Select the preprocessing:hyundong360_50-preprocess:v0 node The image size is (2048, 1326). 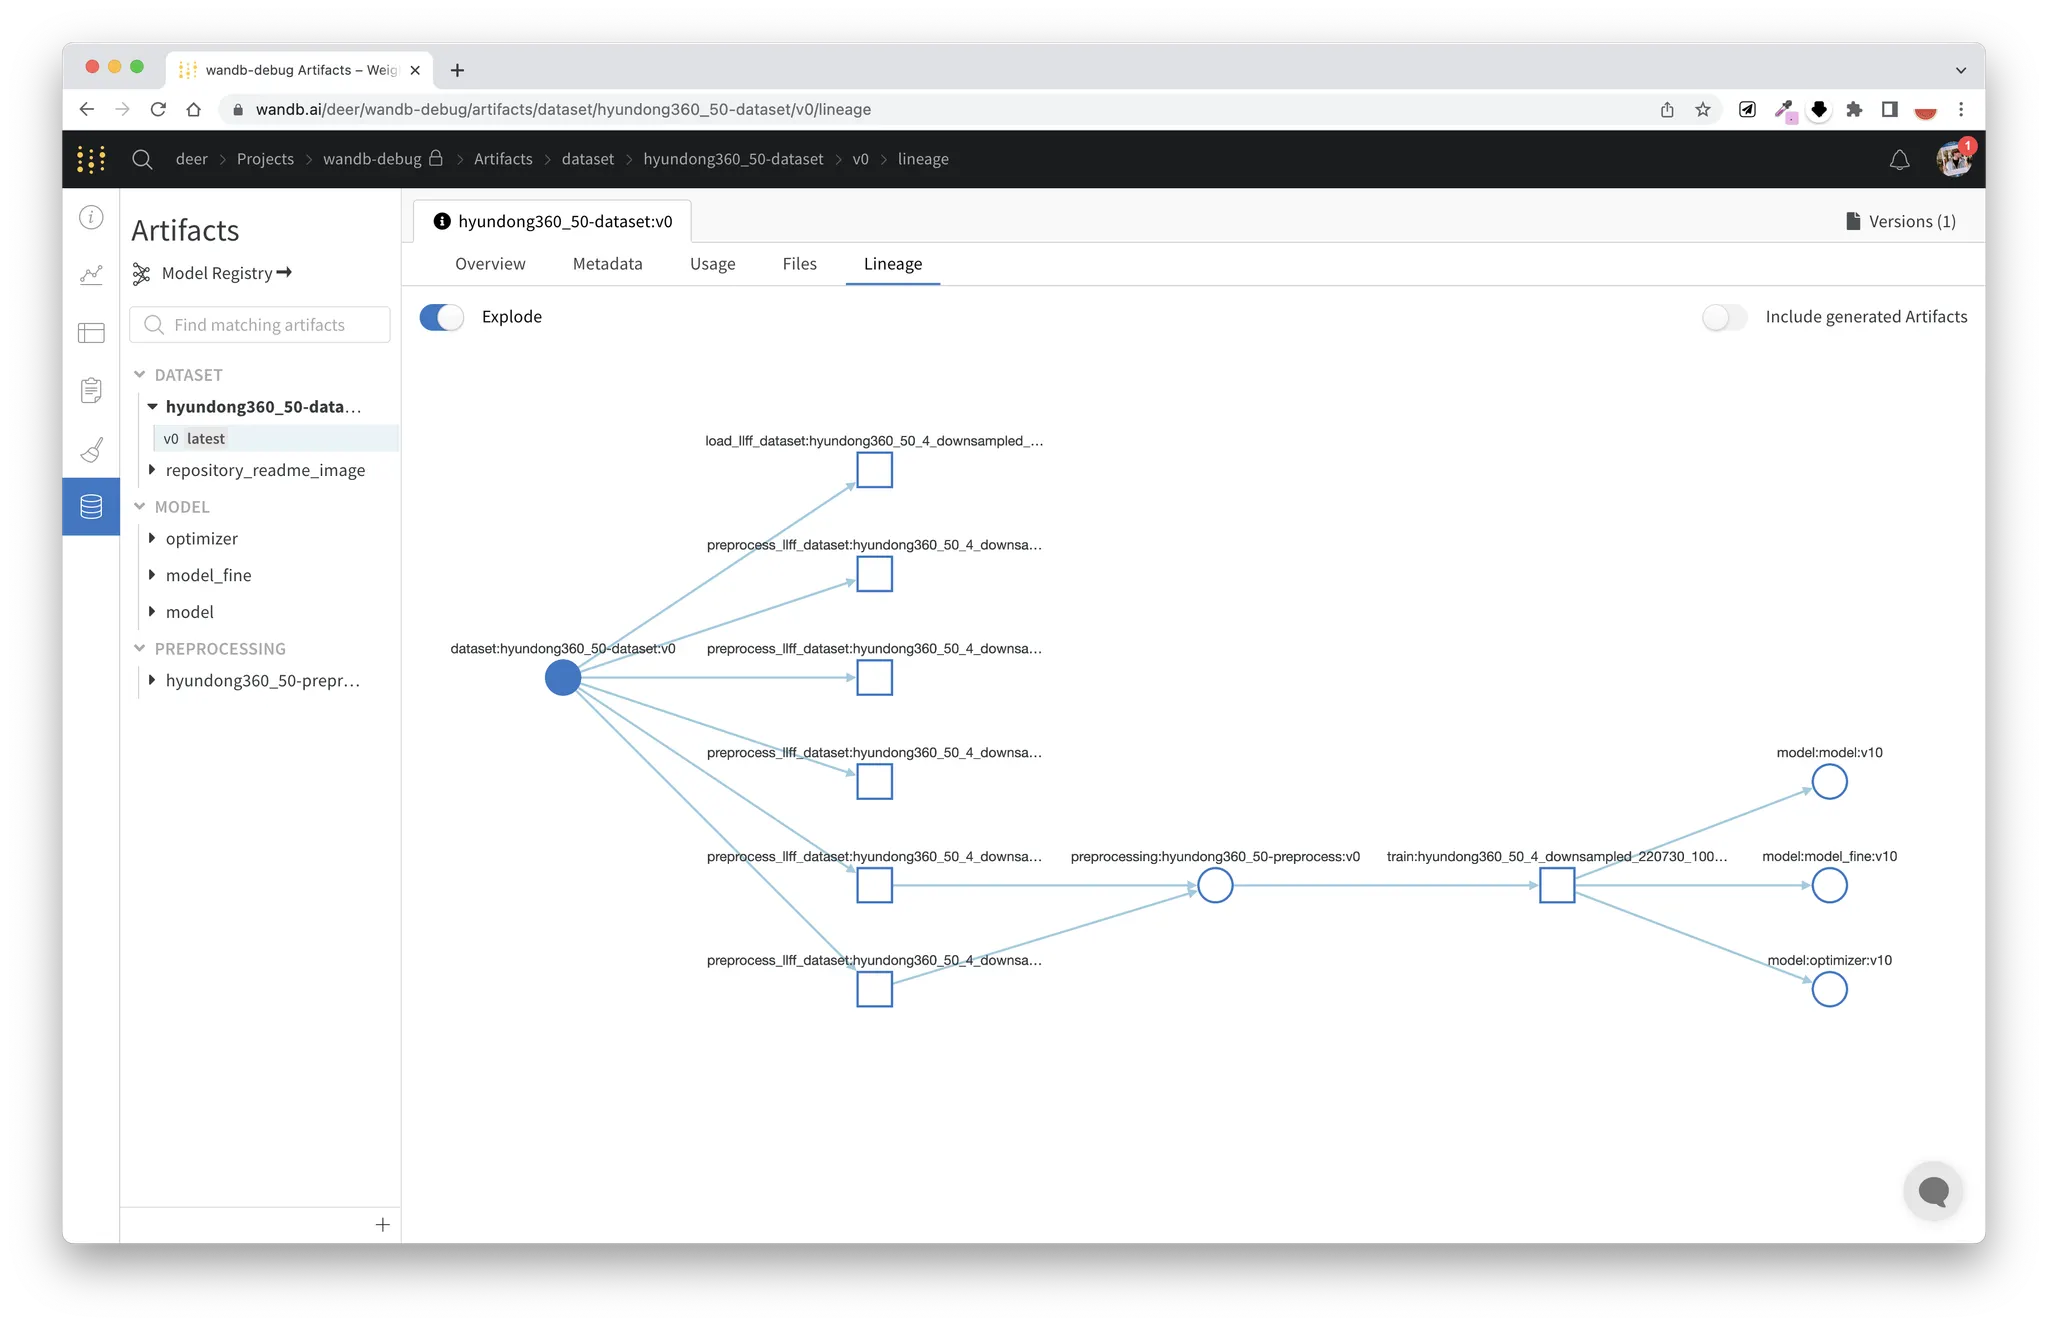pyautogui.click(x=1215, y=885)
